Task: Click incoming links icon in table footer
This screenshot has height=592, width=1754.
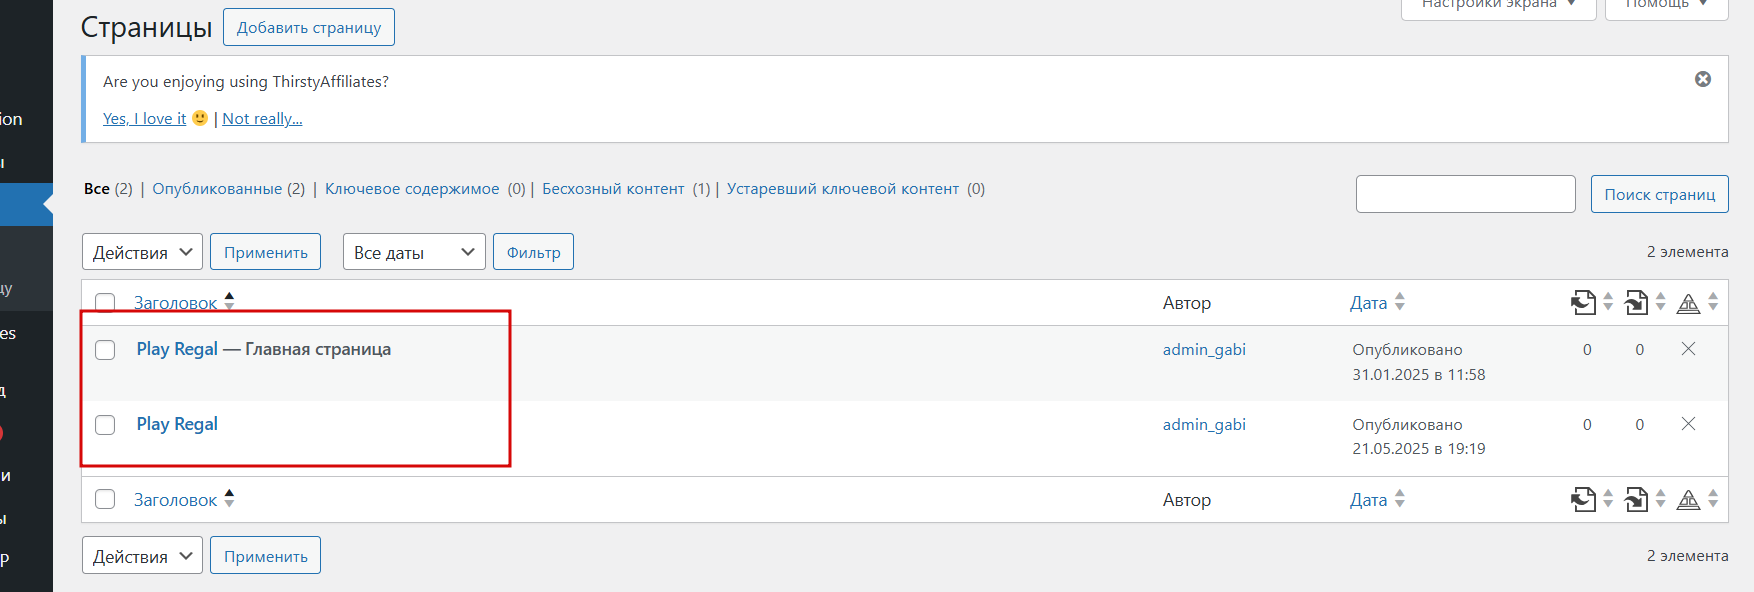Action: [x=1636, y=499]
